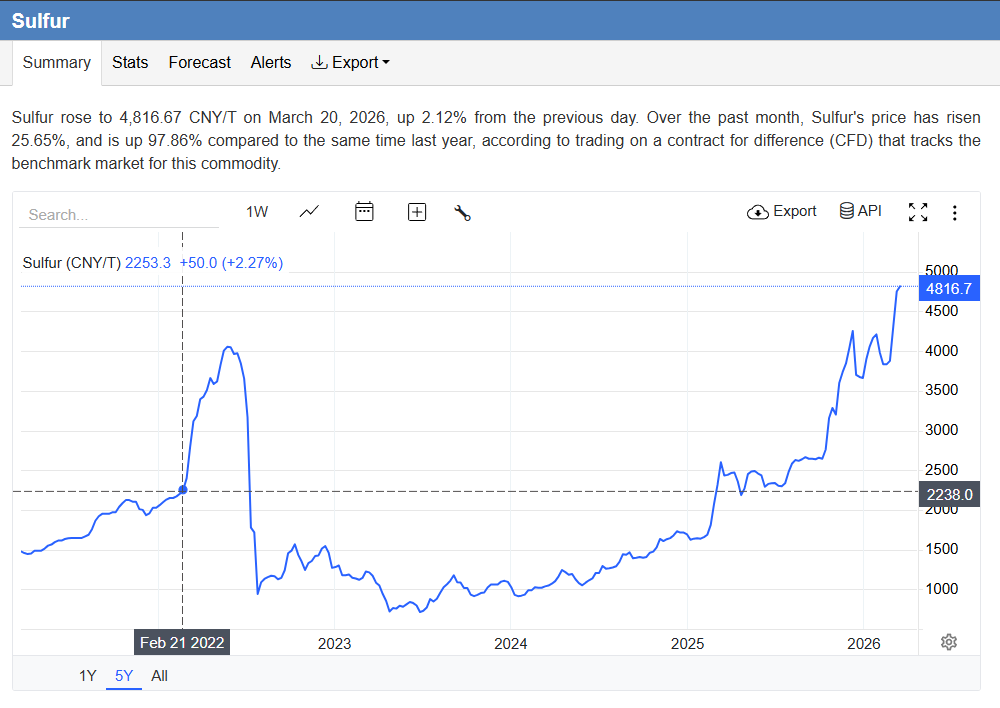
Task: Switch to the Stats tab
Action: [130, 62]
